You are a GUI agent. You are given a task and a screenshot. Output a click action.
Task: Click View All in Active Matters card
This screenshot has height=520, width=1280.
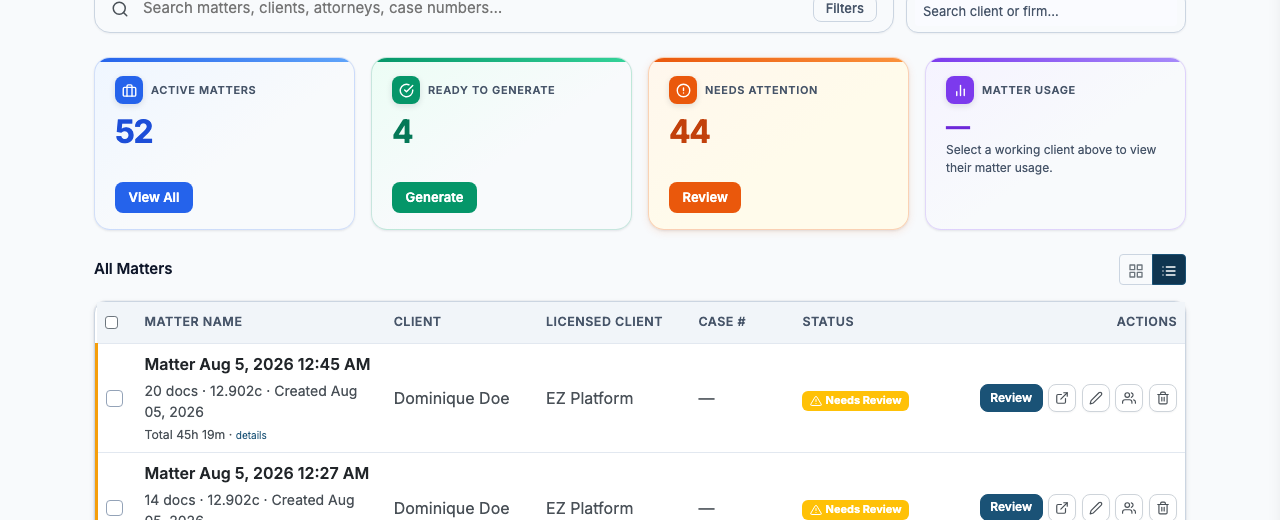pyautogui.click(x=154, y=197)
